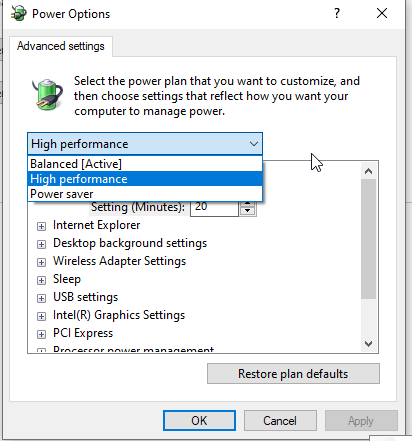The image size is (412, 441).
Task: Expand the USB settings node
Action: pos(41,298)
